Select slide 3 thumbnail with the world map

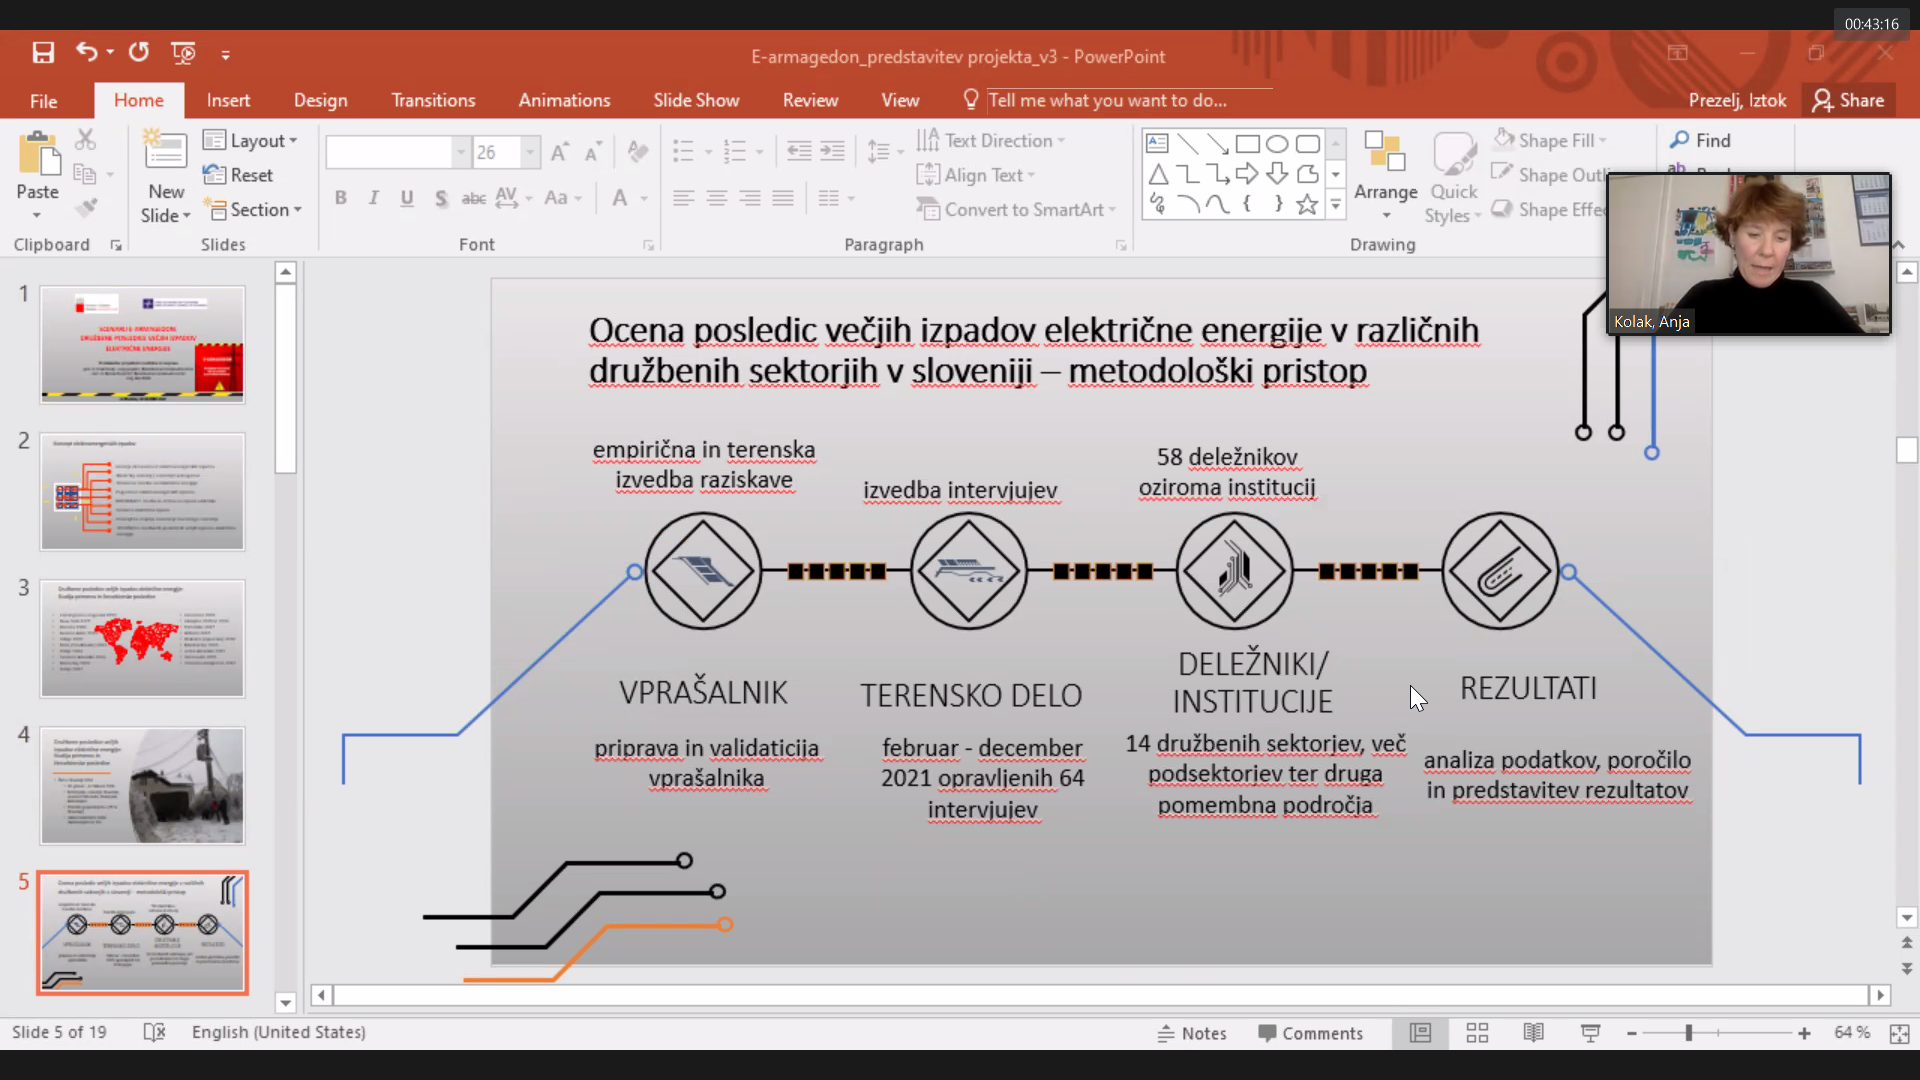[x=142, y=638]
